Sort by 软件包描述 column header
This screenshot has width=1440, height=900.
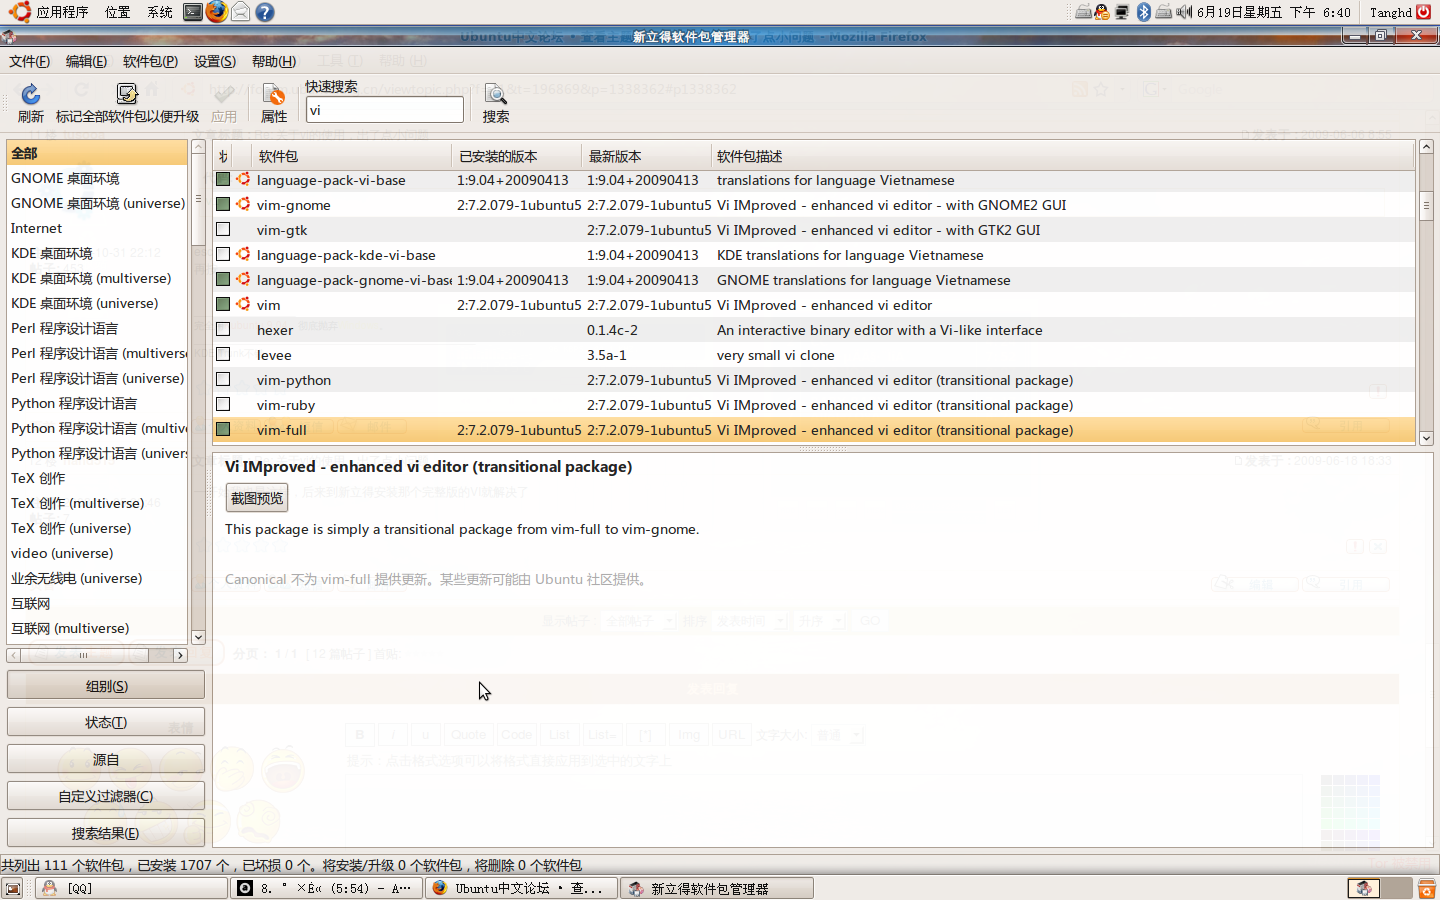pos(1062,156)
